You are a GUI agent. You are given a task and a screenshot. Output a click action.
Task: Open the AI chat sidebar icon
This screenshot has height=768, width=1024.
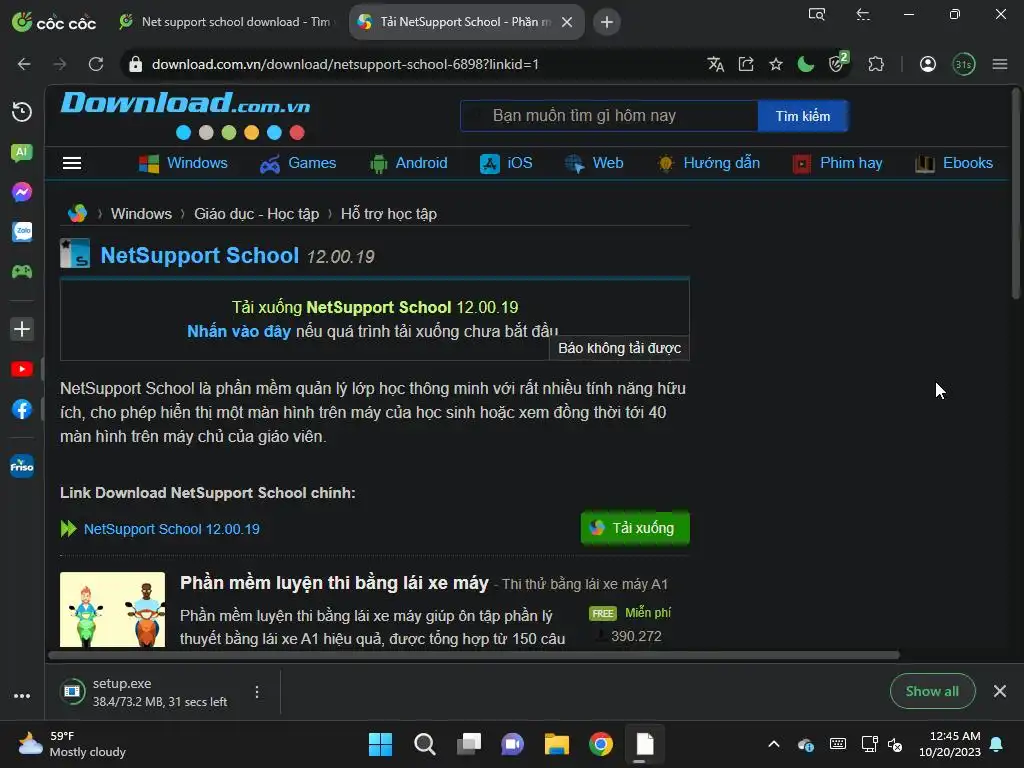(x=22, y=153)
